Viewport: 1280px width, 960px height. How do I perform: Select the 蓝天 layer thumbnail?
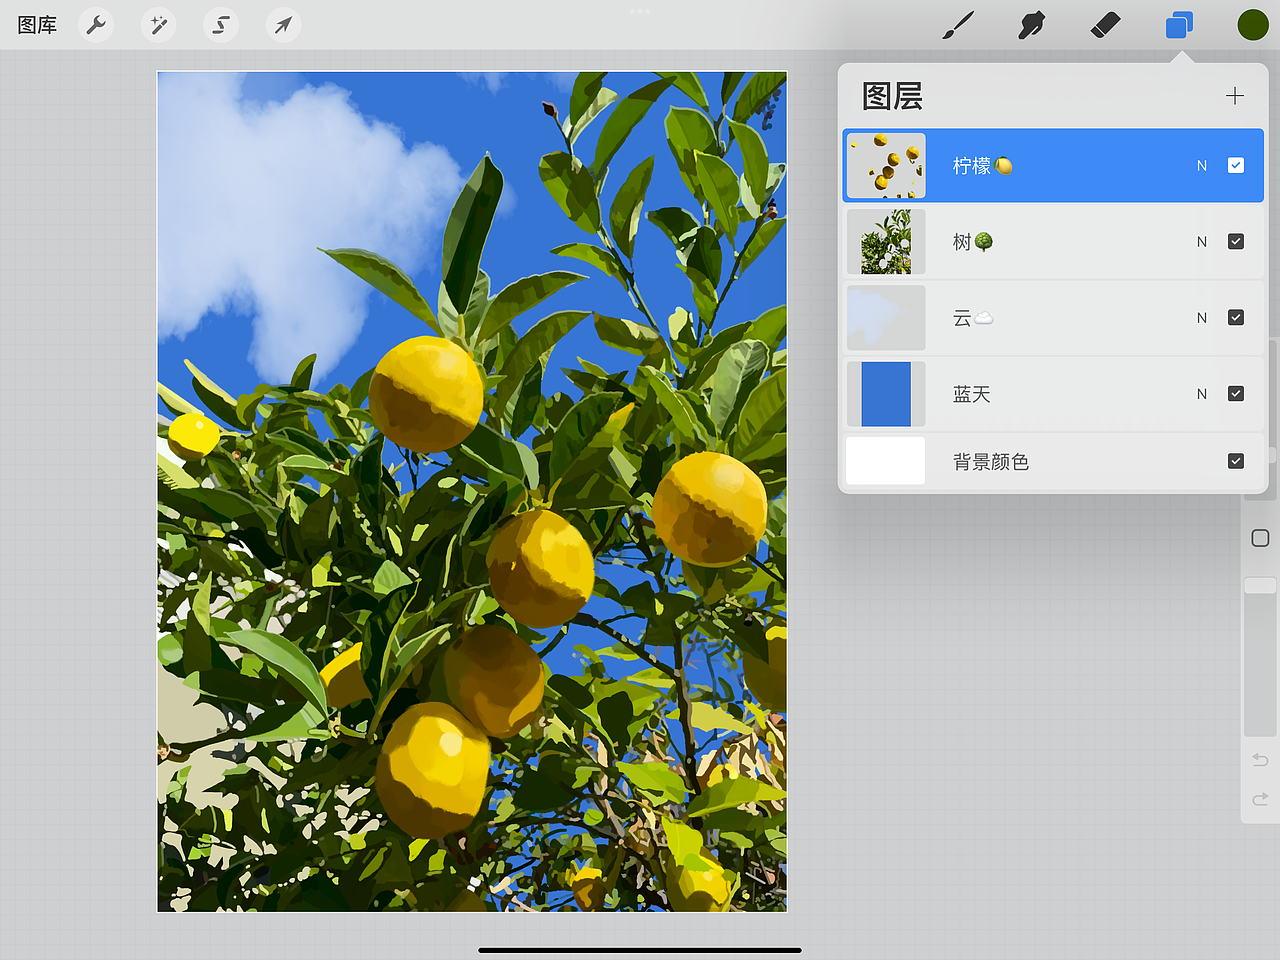[x=886, y=393]
